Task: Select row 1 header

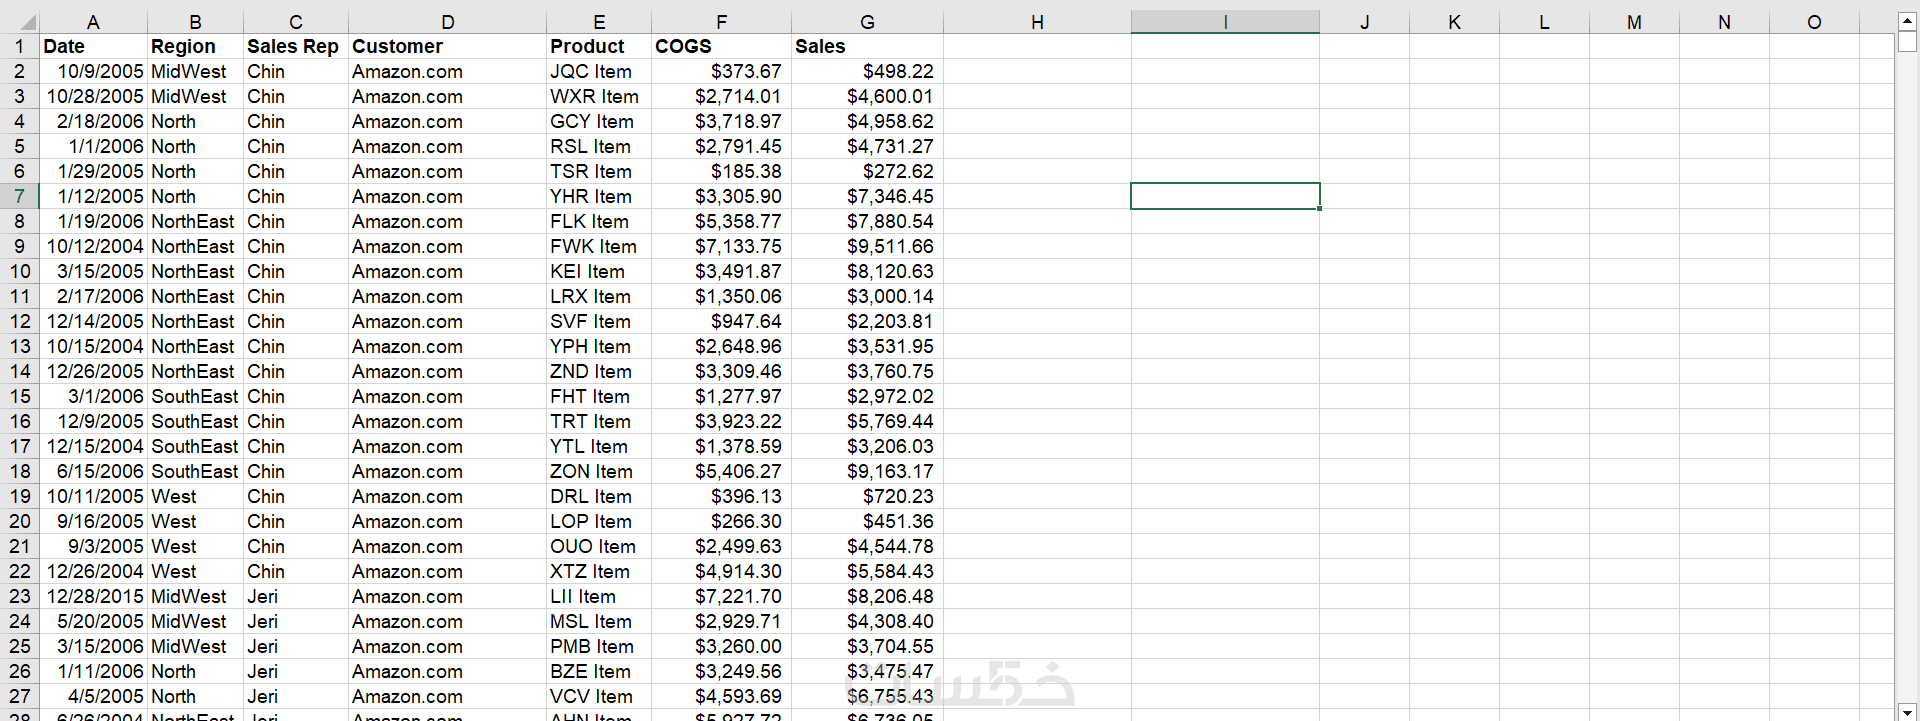Action: pos(19,46)
